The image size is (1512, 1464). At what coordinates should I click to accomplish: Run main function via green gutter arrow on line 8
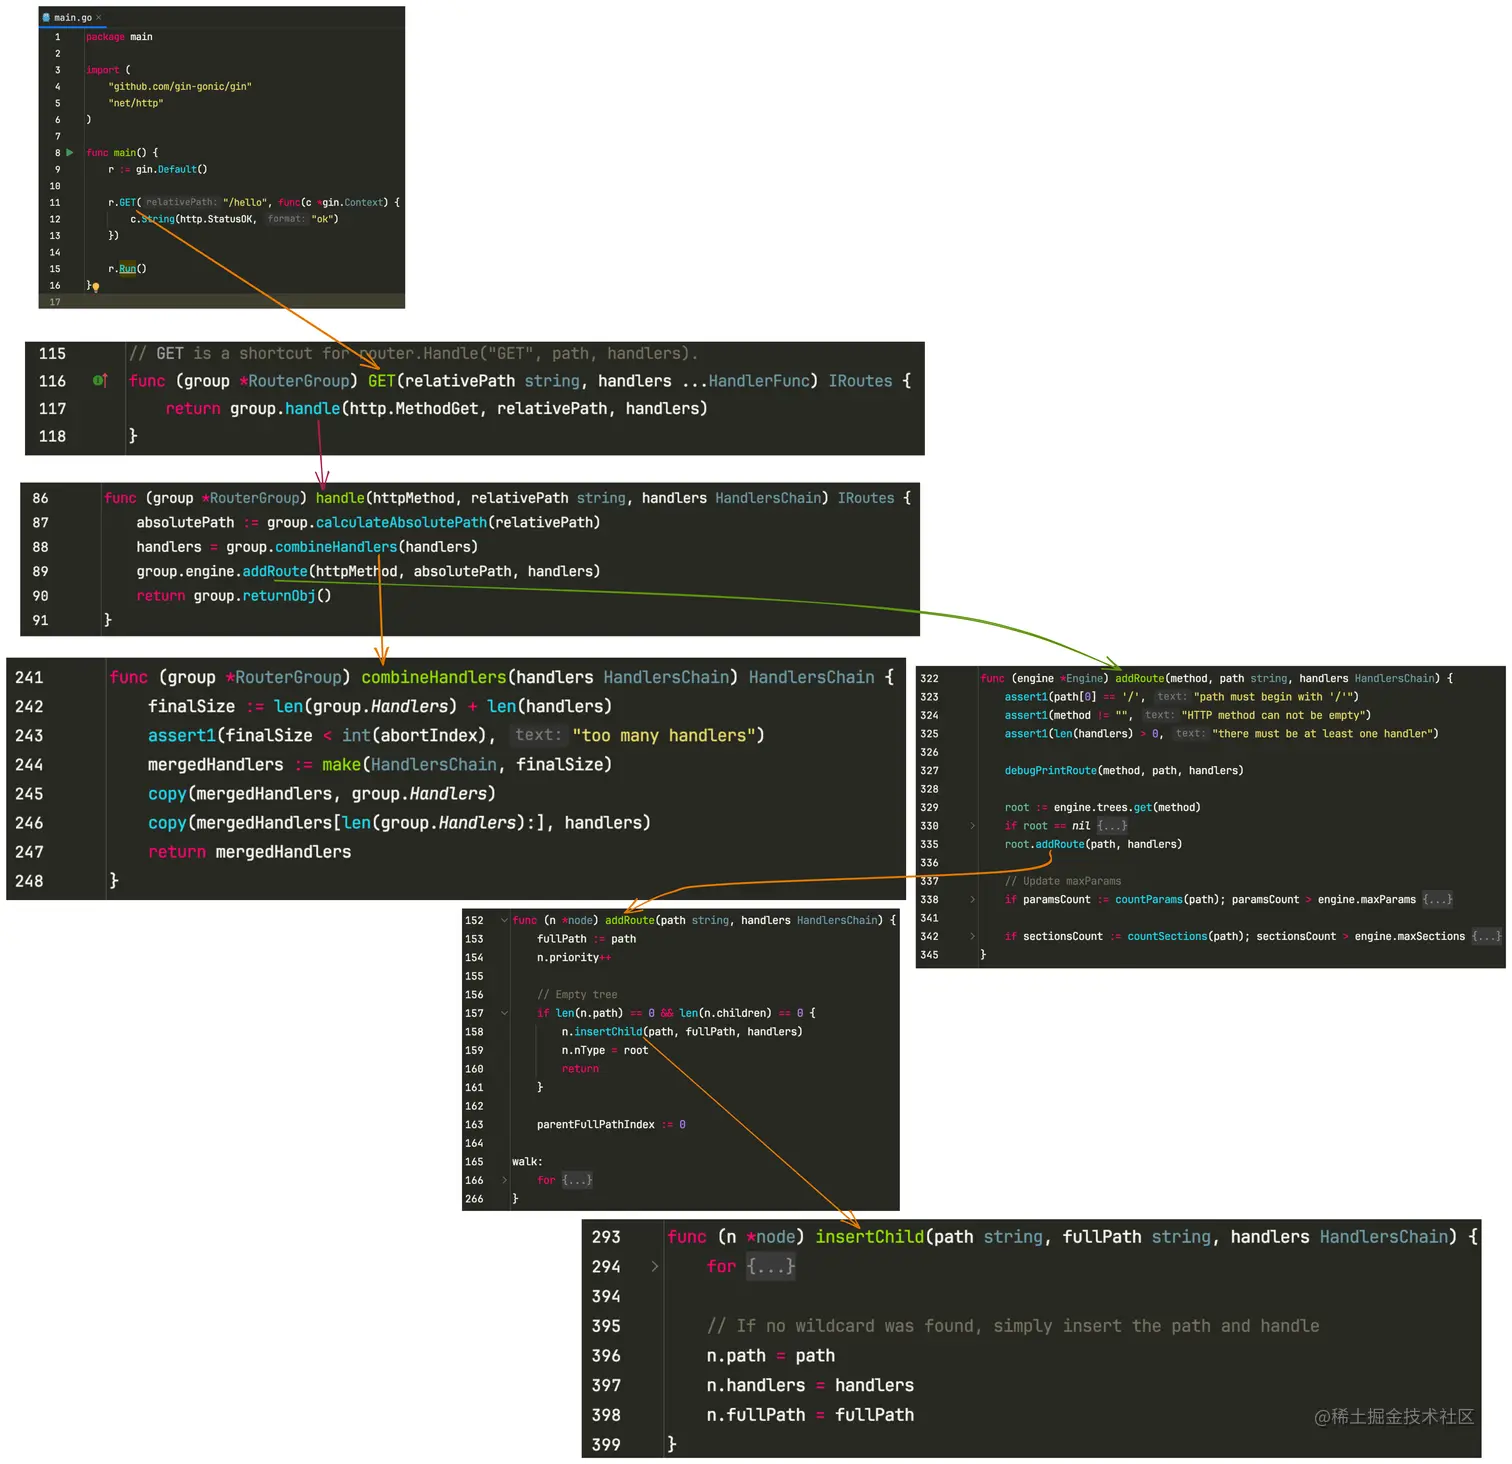70,152
